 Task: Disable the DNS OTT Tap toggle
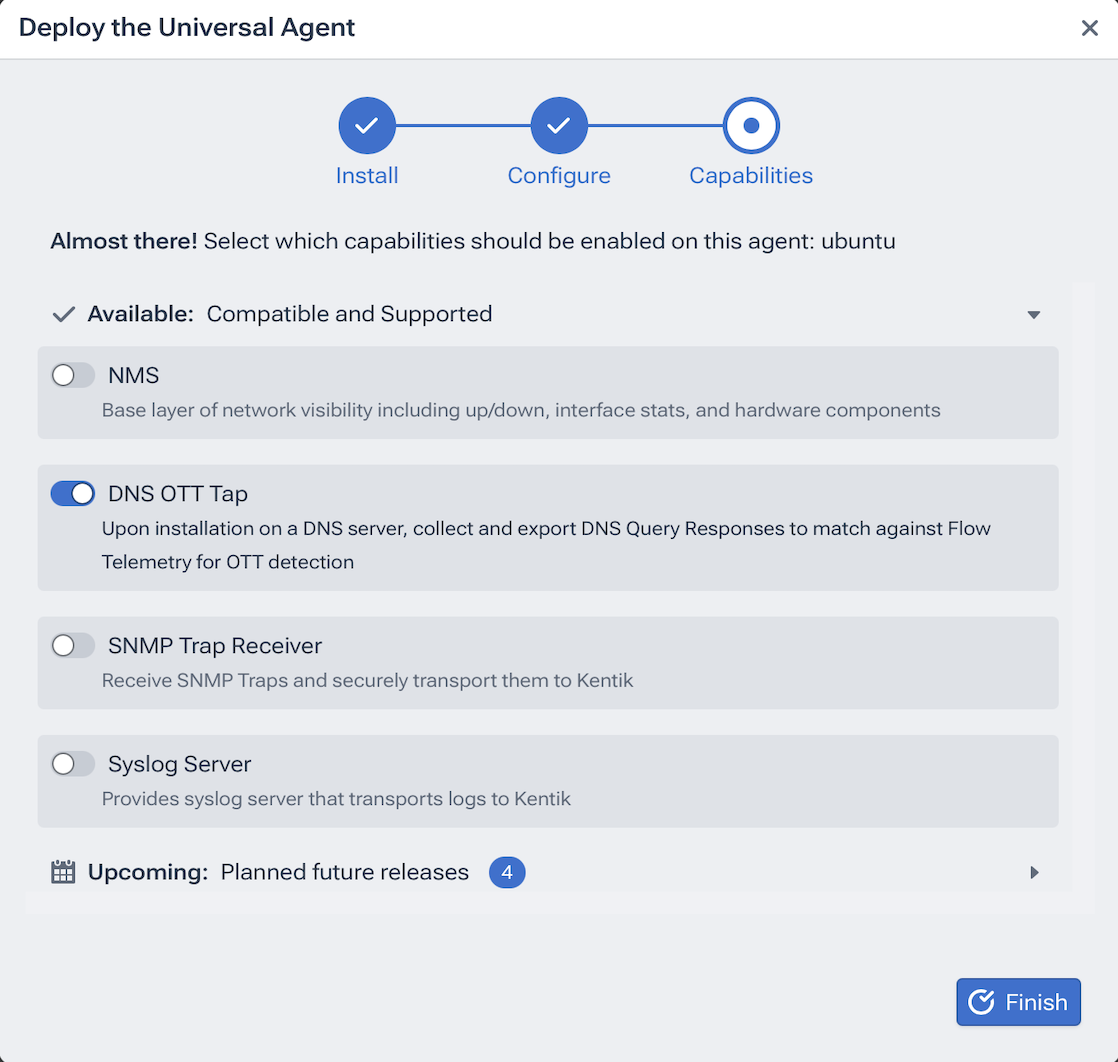pyautogui.click(x=73, y=494)
